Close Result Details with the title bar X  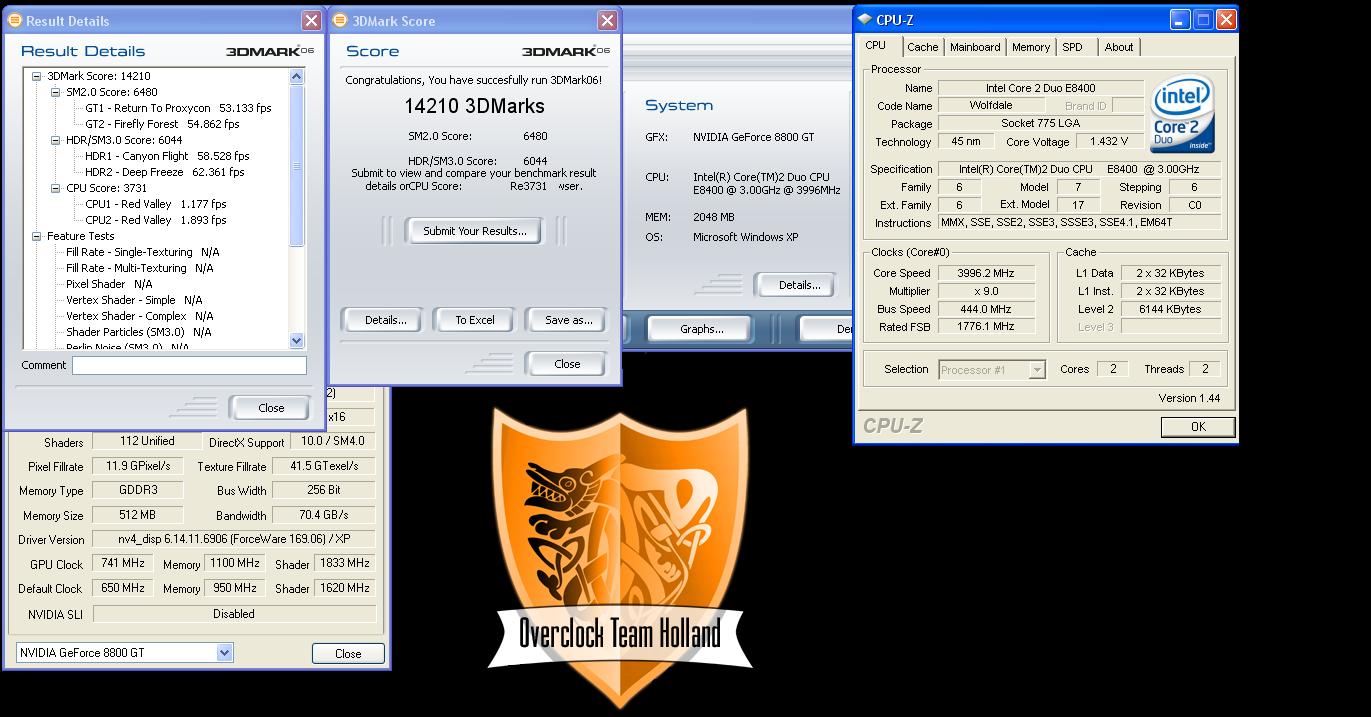pyautogui.click(x=311, y=20)
